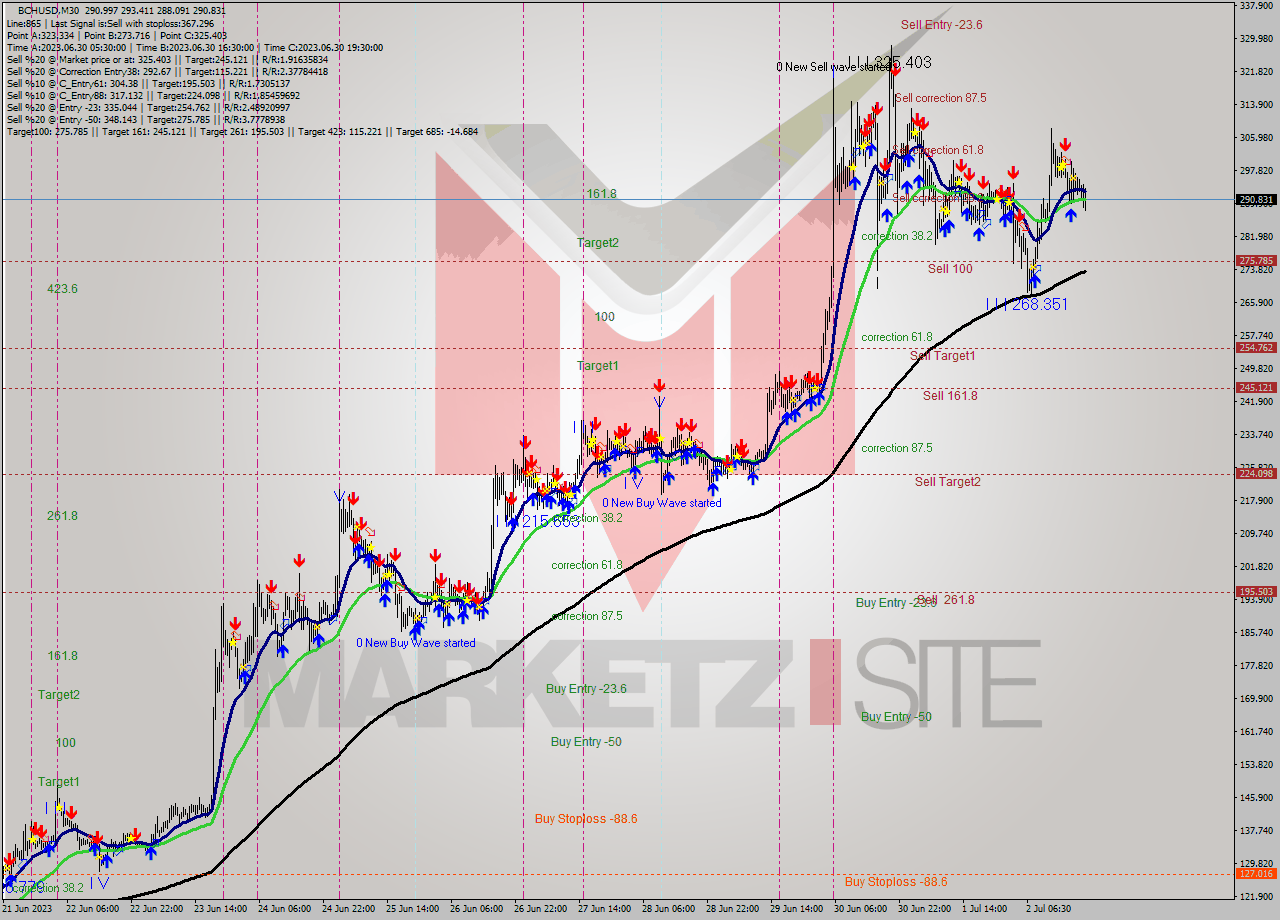
Task: Click the orange 'Buy Stoploss -88.6' label above Buy Entry -50
Action: tap(586, 819)
